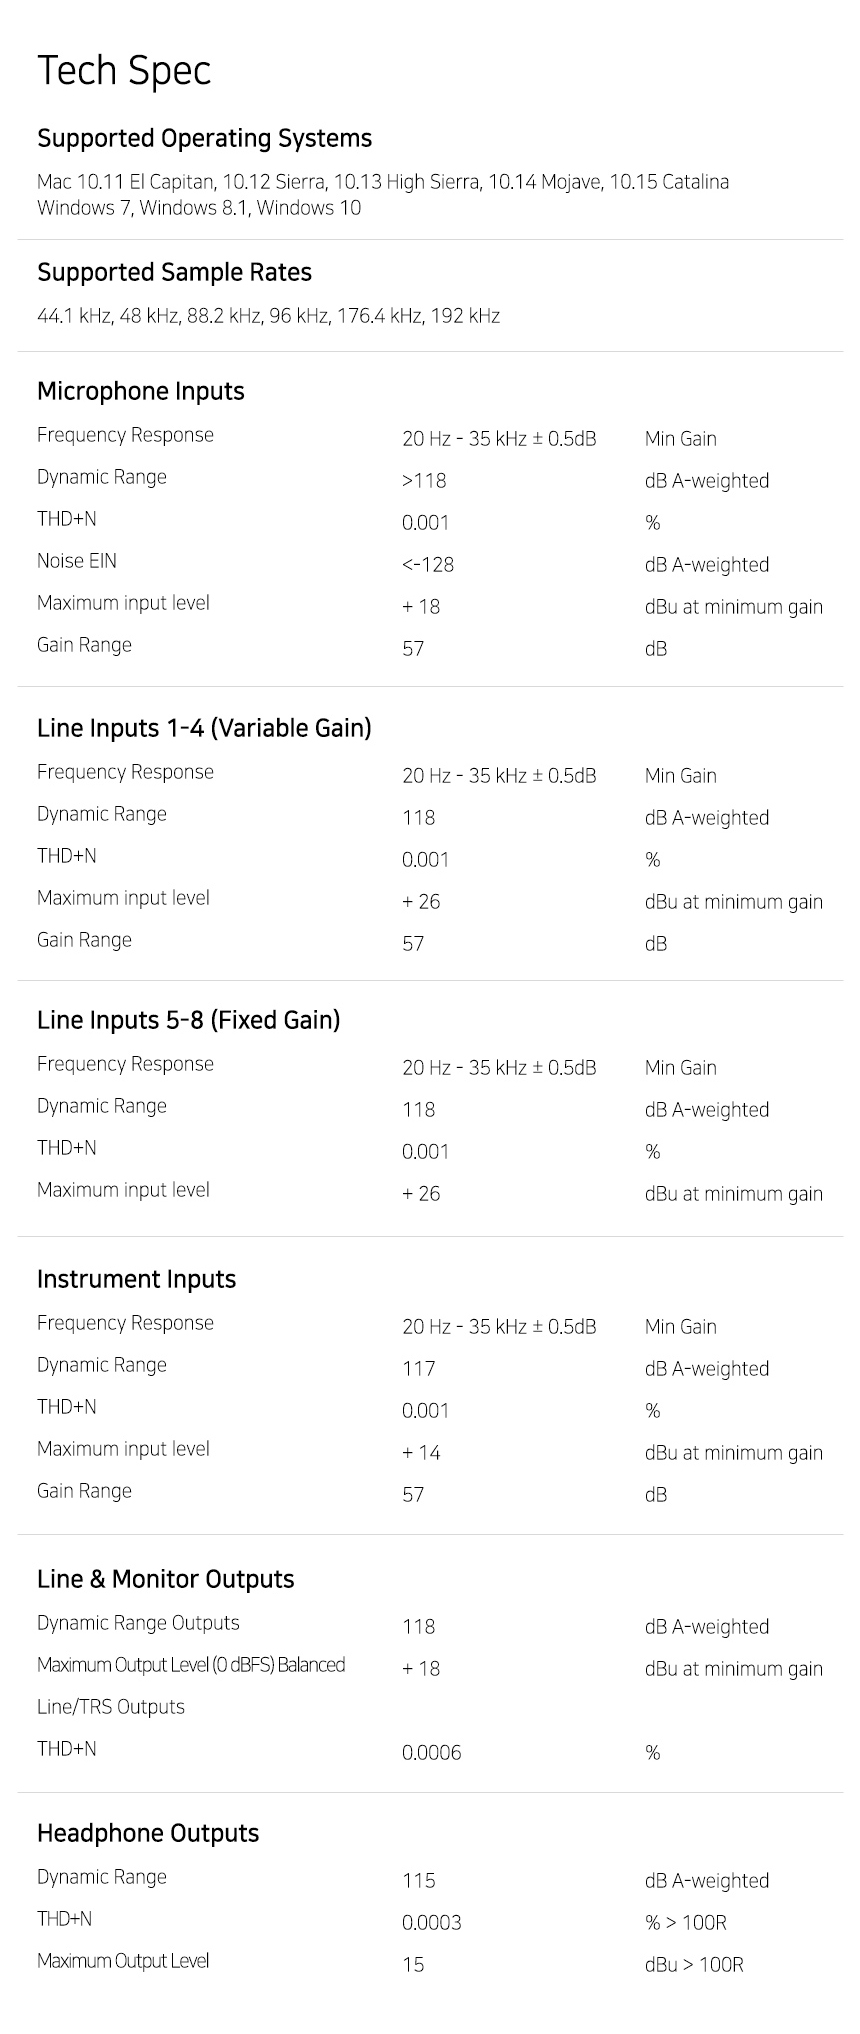Select the Line Inputs 5-8 (Fixed Gain) heading
This screenshot has height=2034, width=860.
point(189,1020)
